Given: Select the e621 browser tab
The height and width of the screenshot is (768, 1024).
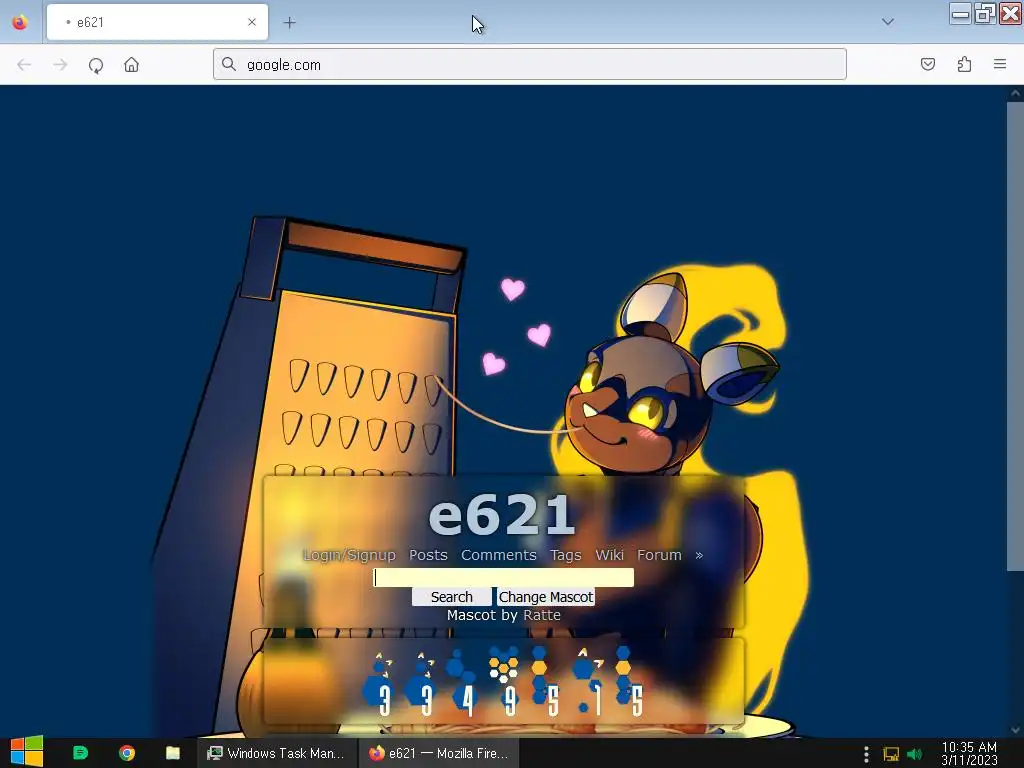Looking at the screenshot, I should coord(157,22).
